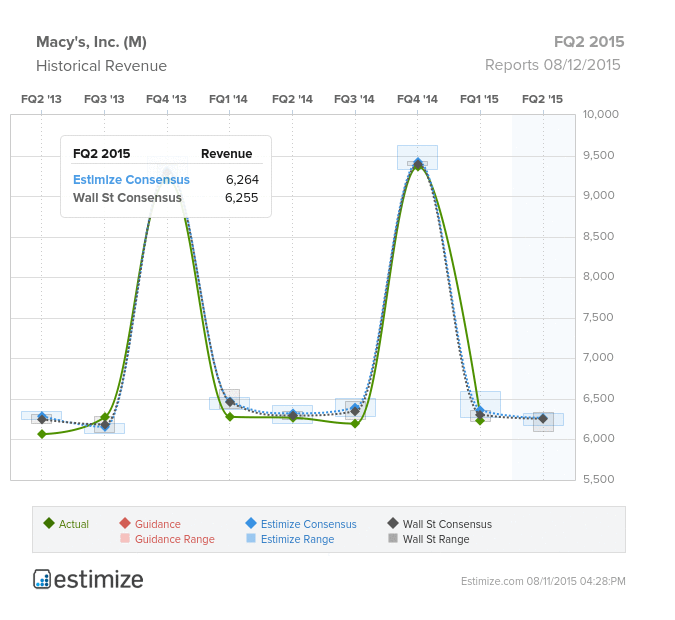Click the 5,500 axis label
This screenshot has width=675, height=620.
click(598, 479)
